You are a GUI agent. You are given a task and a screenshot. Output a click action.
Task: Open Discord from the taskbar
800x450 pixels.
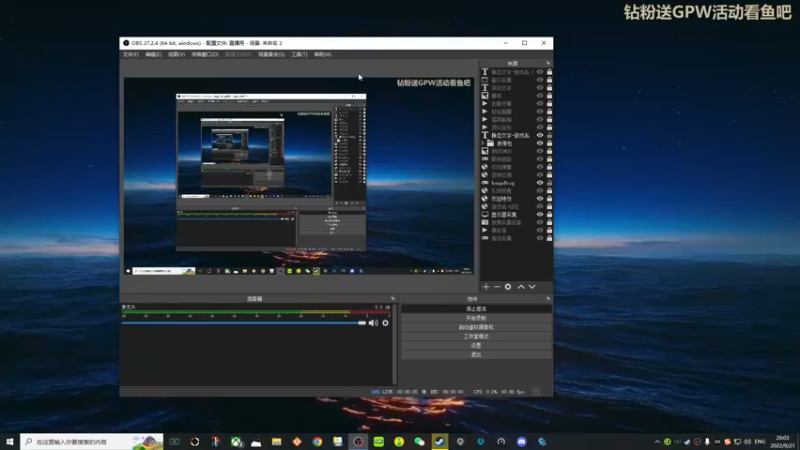(521, 442)
